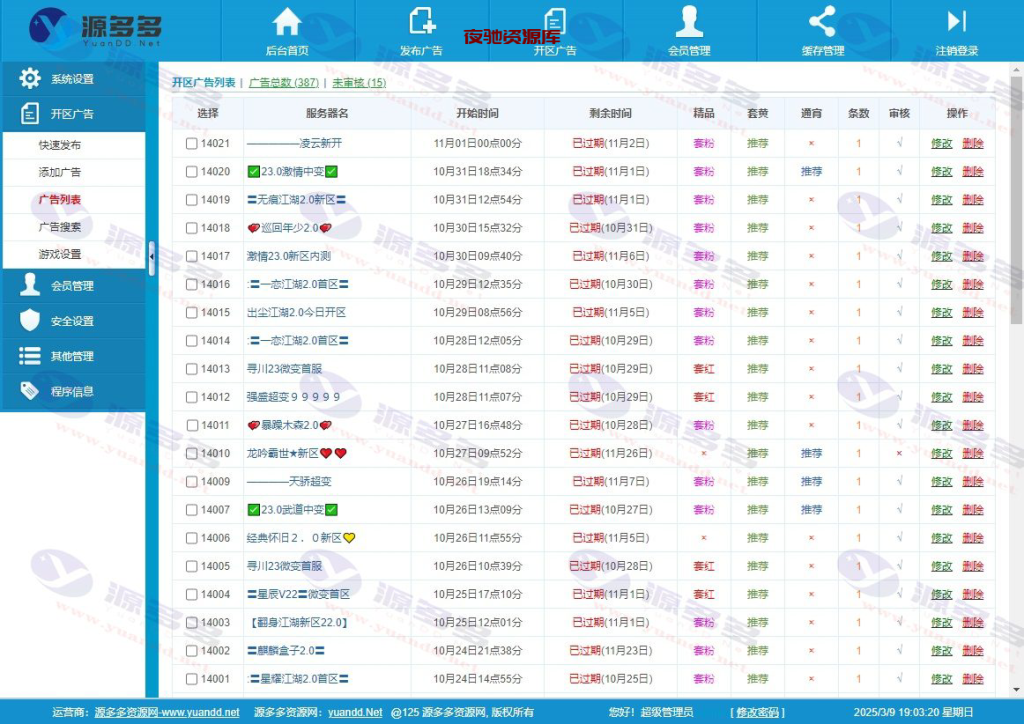Collapse the sidebar using the splitter handle

pos(152,257)
